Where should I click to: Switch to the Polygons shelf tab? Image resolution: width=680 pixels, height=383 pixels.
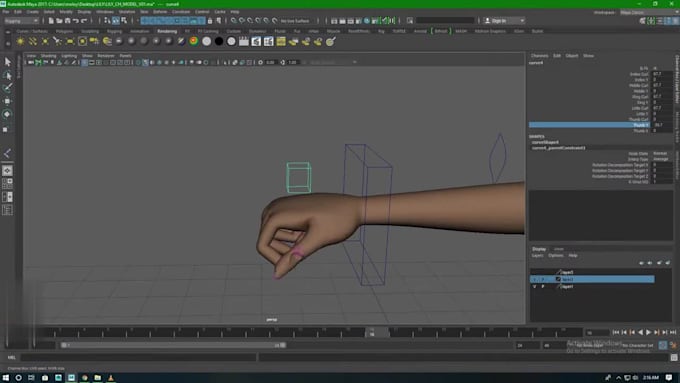64,31
